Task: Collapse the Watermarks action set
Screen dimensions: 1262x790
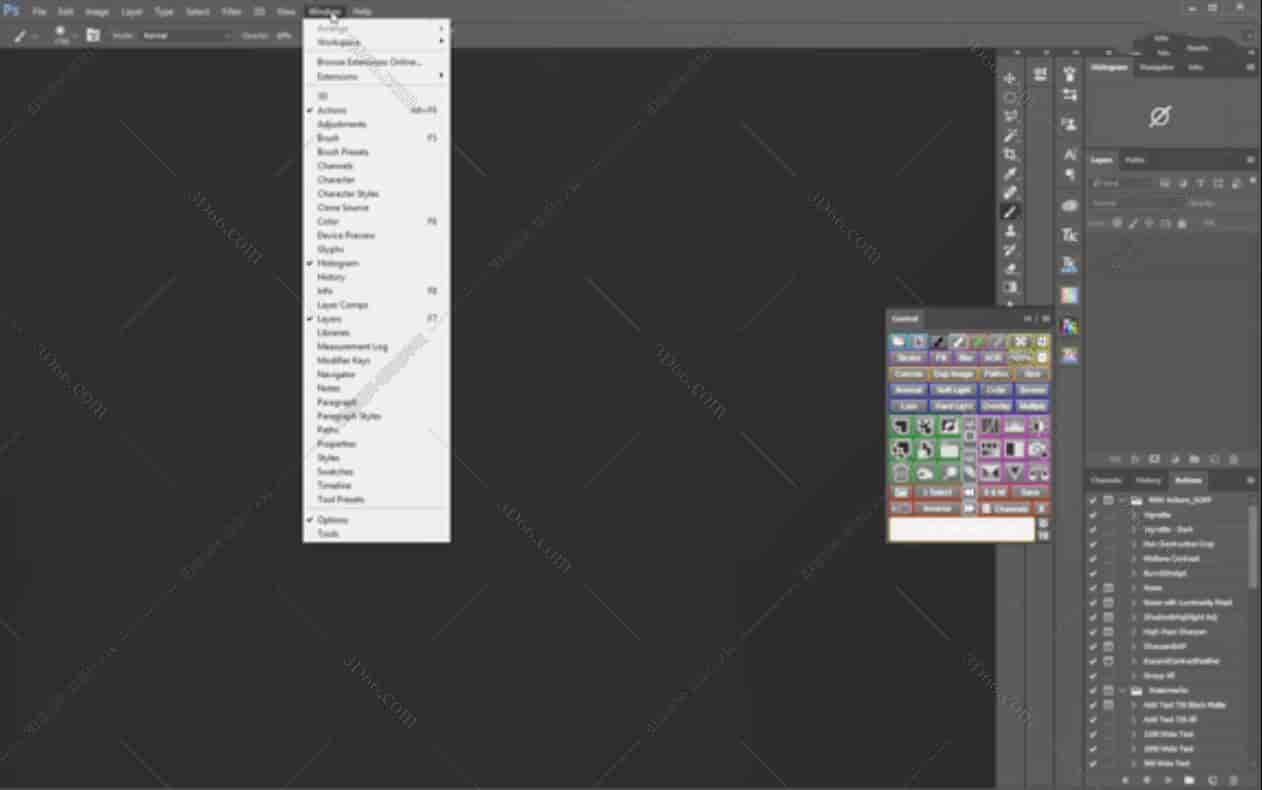Action: (x=1122, y=690)
